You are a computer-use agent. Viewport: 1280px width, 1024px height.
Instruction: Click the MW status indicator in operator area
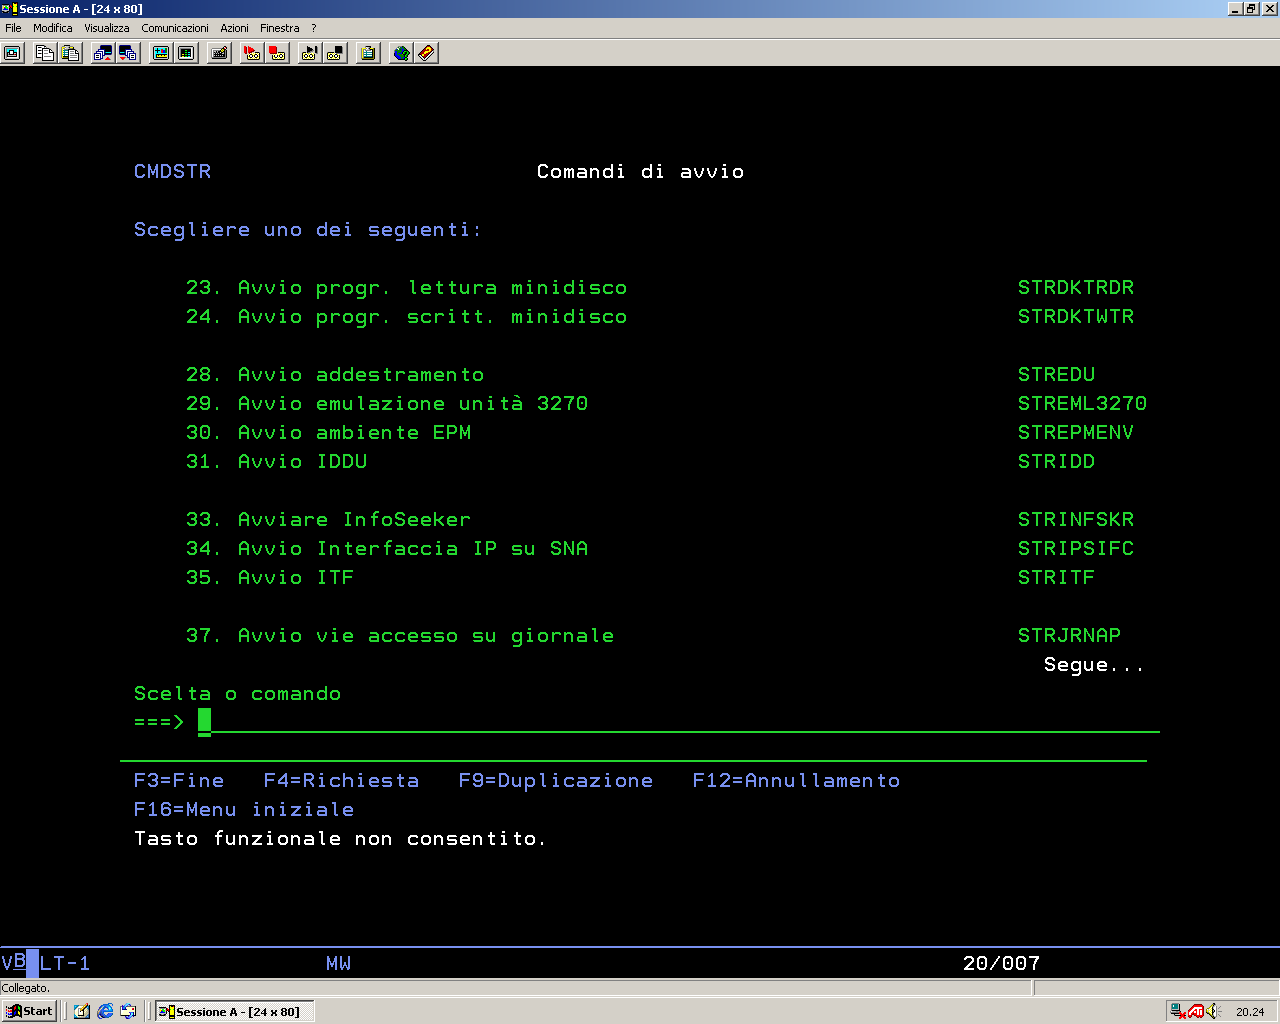coord(338,964)
